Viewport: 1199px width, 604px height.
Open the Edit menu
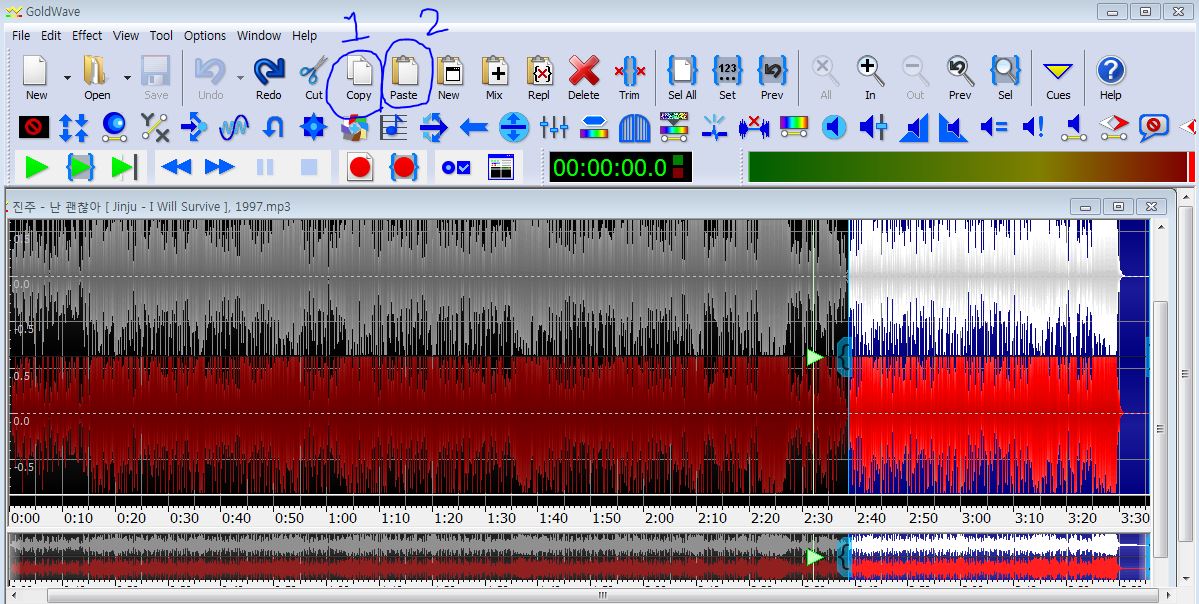[51, 35]
